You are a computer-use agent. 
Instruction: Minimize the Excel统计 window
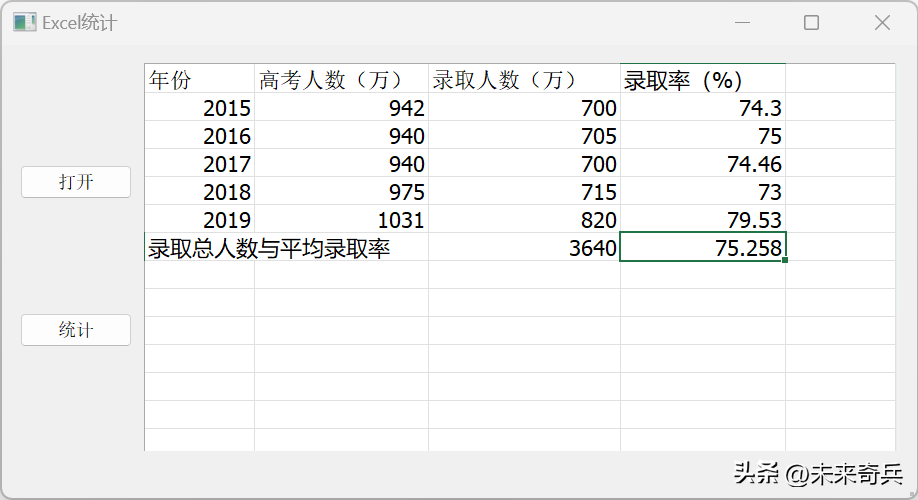point(742,23)
